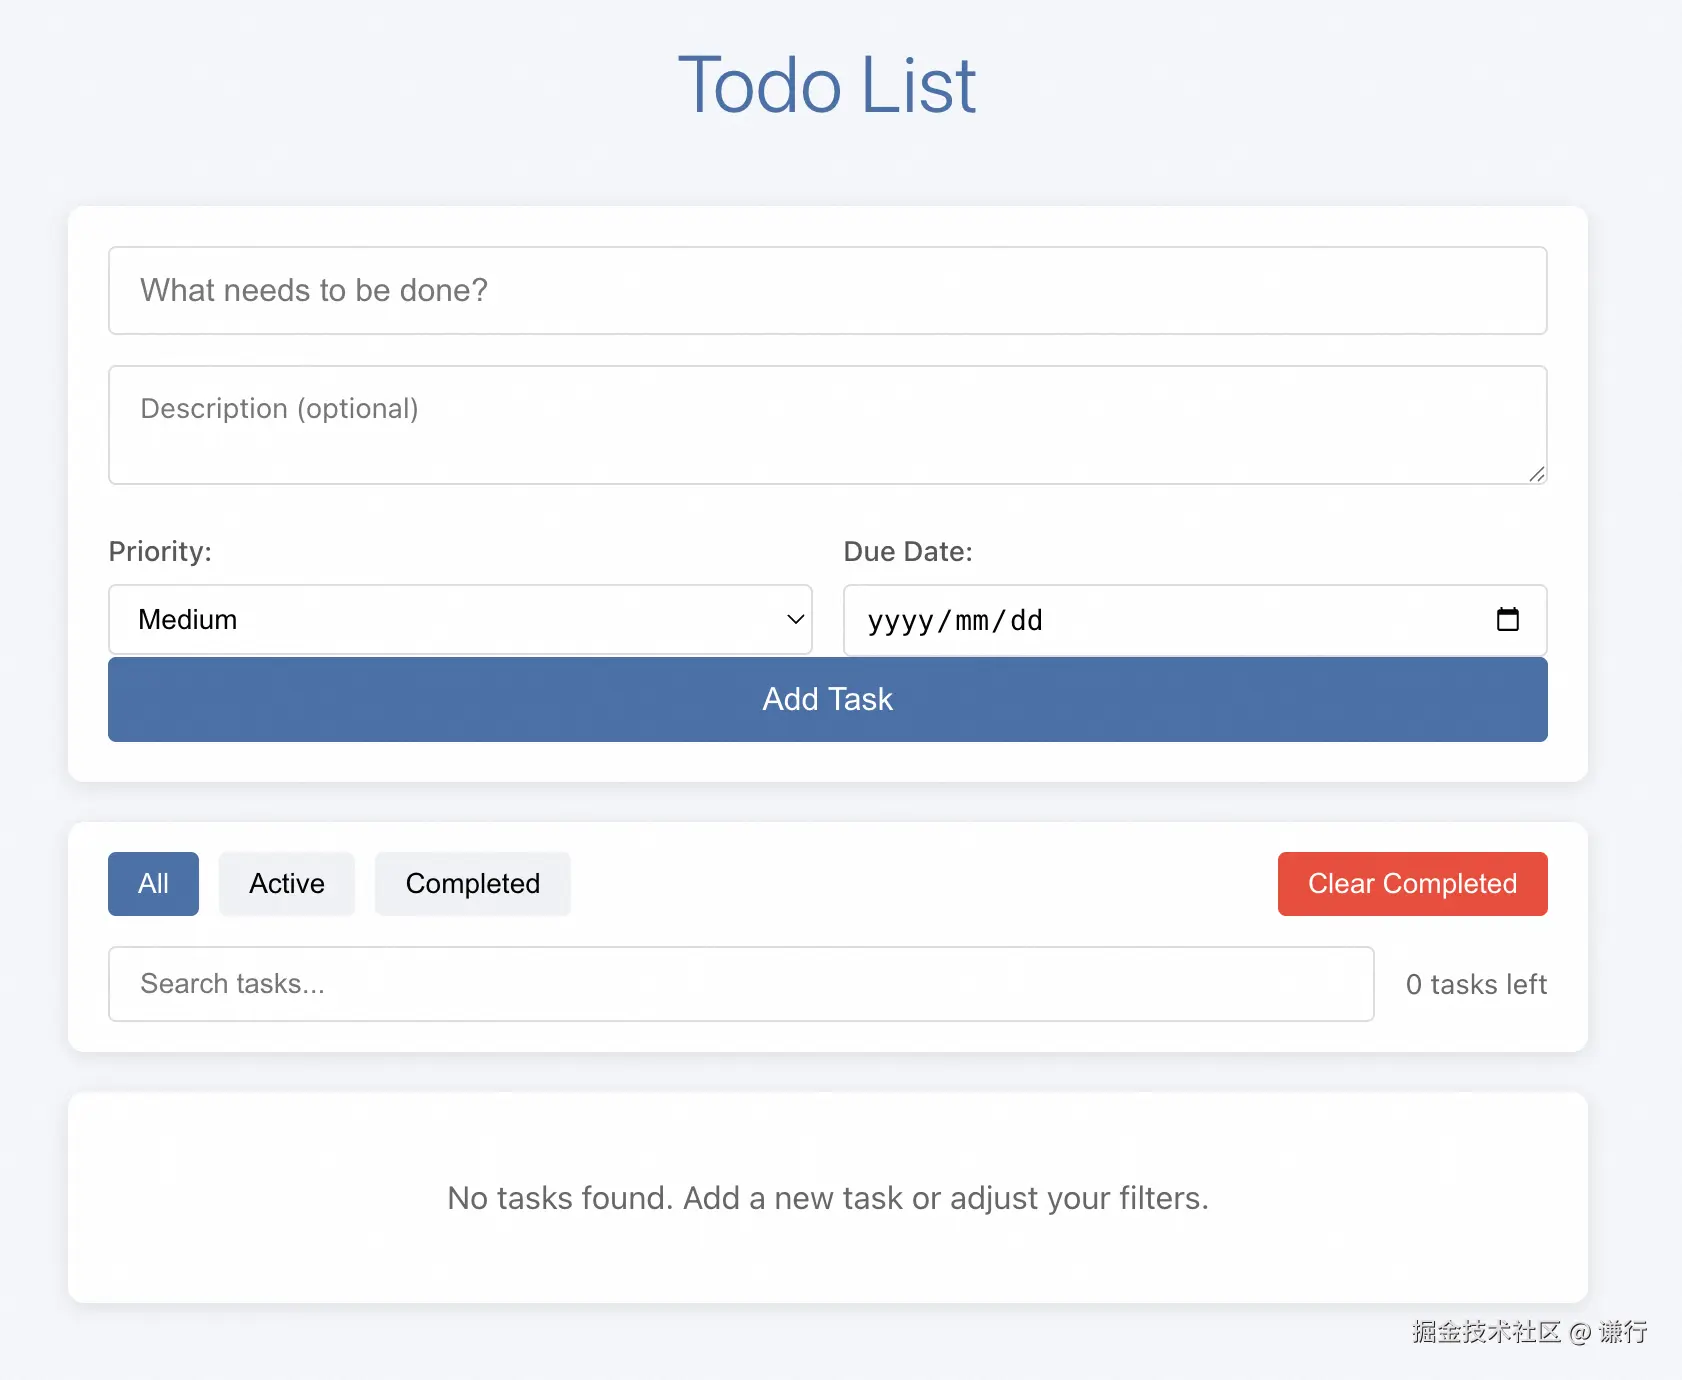Click the Due Date field label
Image resolution: width=1682 pixels, height=1380 pixels.
(x=908, y=552)
